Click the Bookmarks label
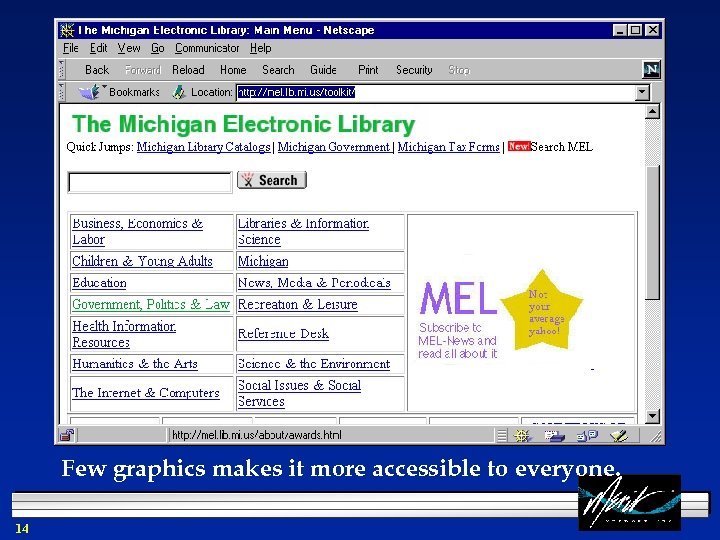Viewport: 720px width, 540px height. [134, 92]
